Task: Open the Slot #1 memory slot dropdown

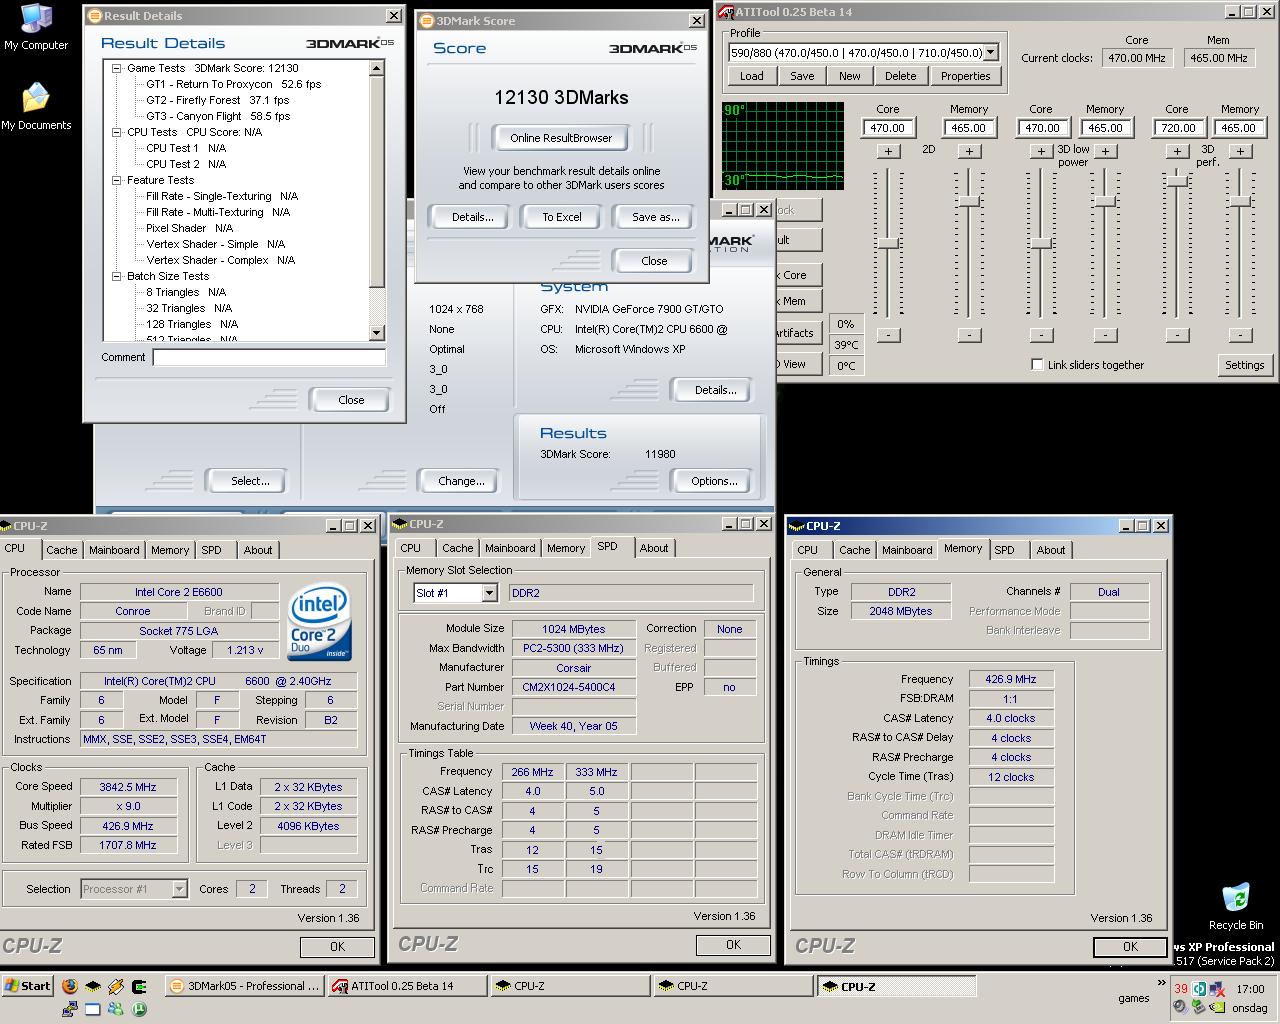Action: 489,593
